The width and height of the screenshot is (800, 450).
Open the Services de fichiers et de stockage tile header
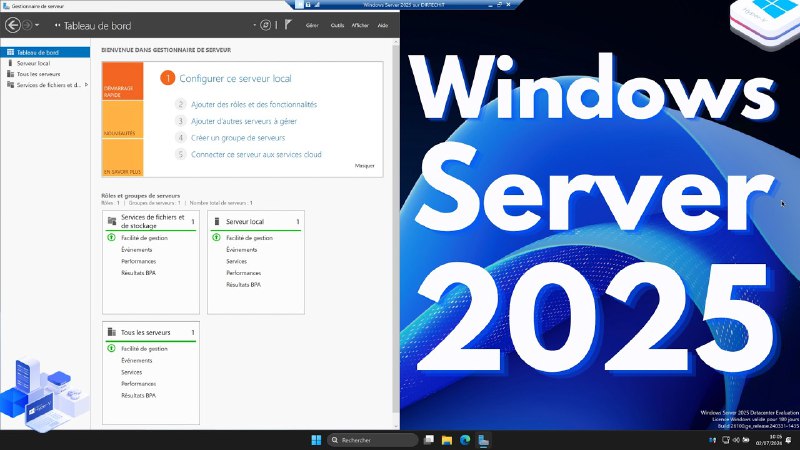click(x=151, y=221)
